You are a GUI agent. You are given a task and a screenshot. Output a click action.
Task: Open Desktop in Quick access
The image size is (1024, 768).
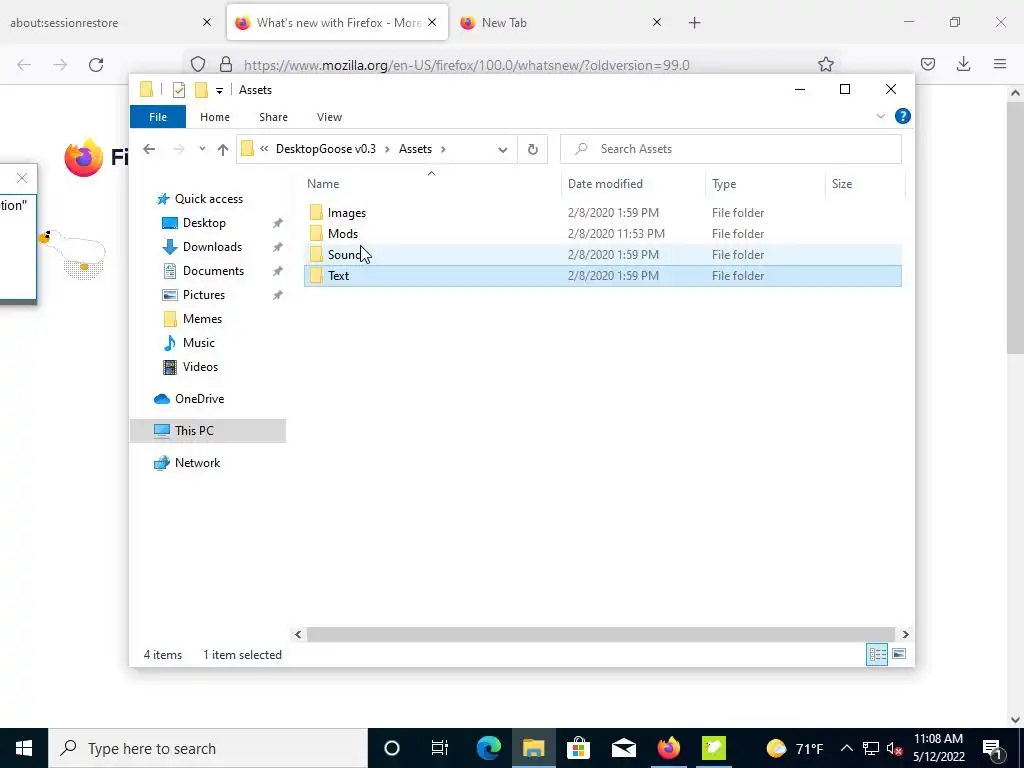click(204, 223)
